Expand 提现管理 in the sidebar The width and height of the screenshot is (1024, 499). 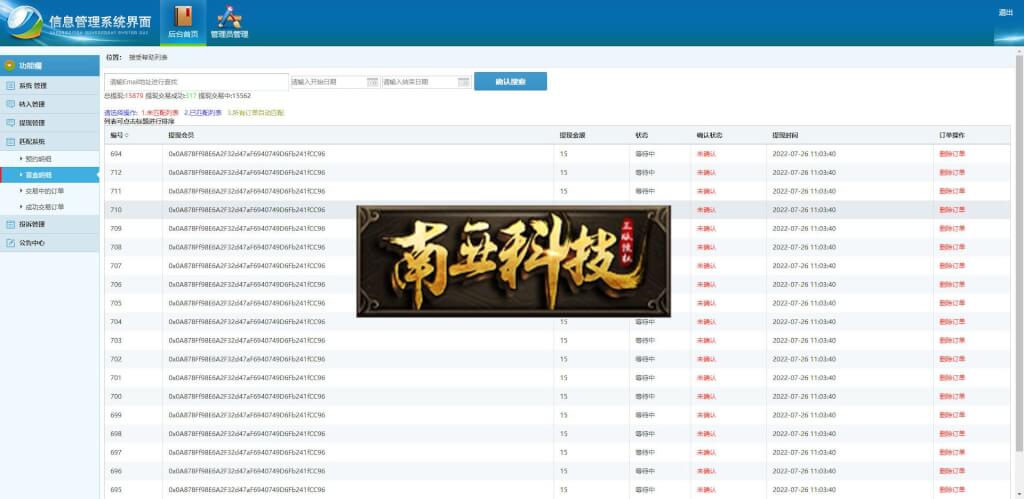[50, 123]
